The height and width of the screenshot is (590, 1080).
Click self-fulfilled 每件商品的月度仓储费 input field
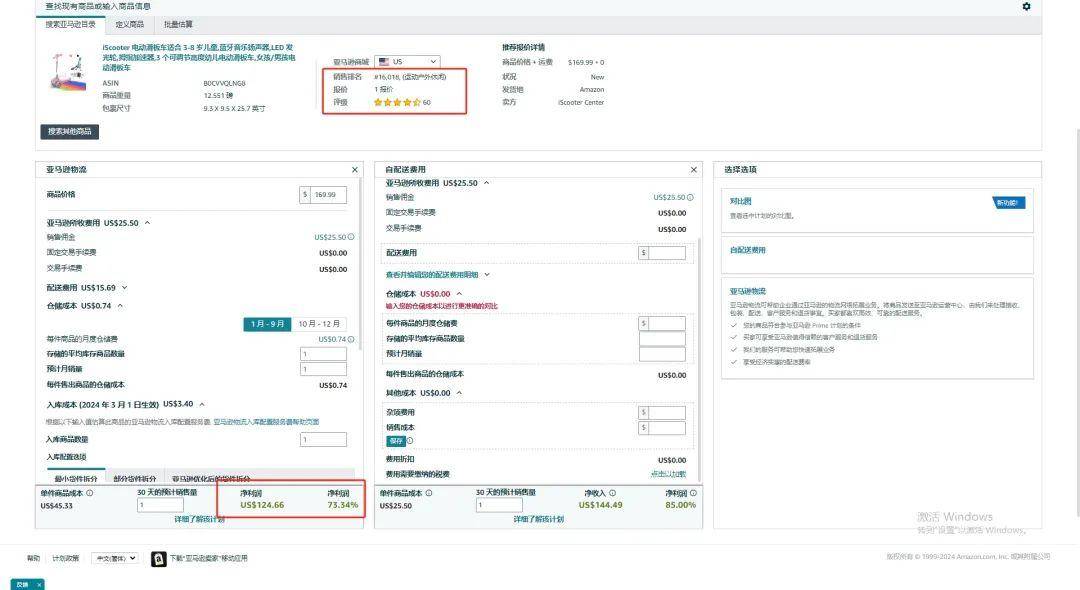(x=667, y=324)
